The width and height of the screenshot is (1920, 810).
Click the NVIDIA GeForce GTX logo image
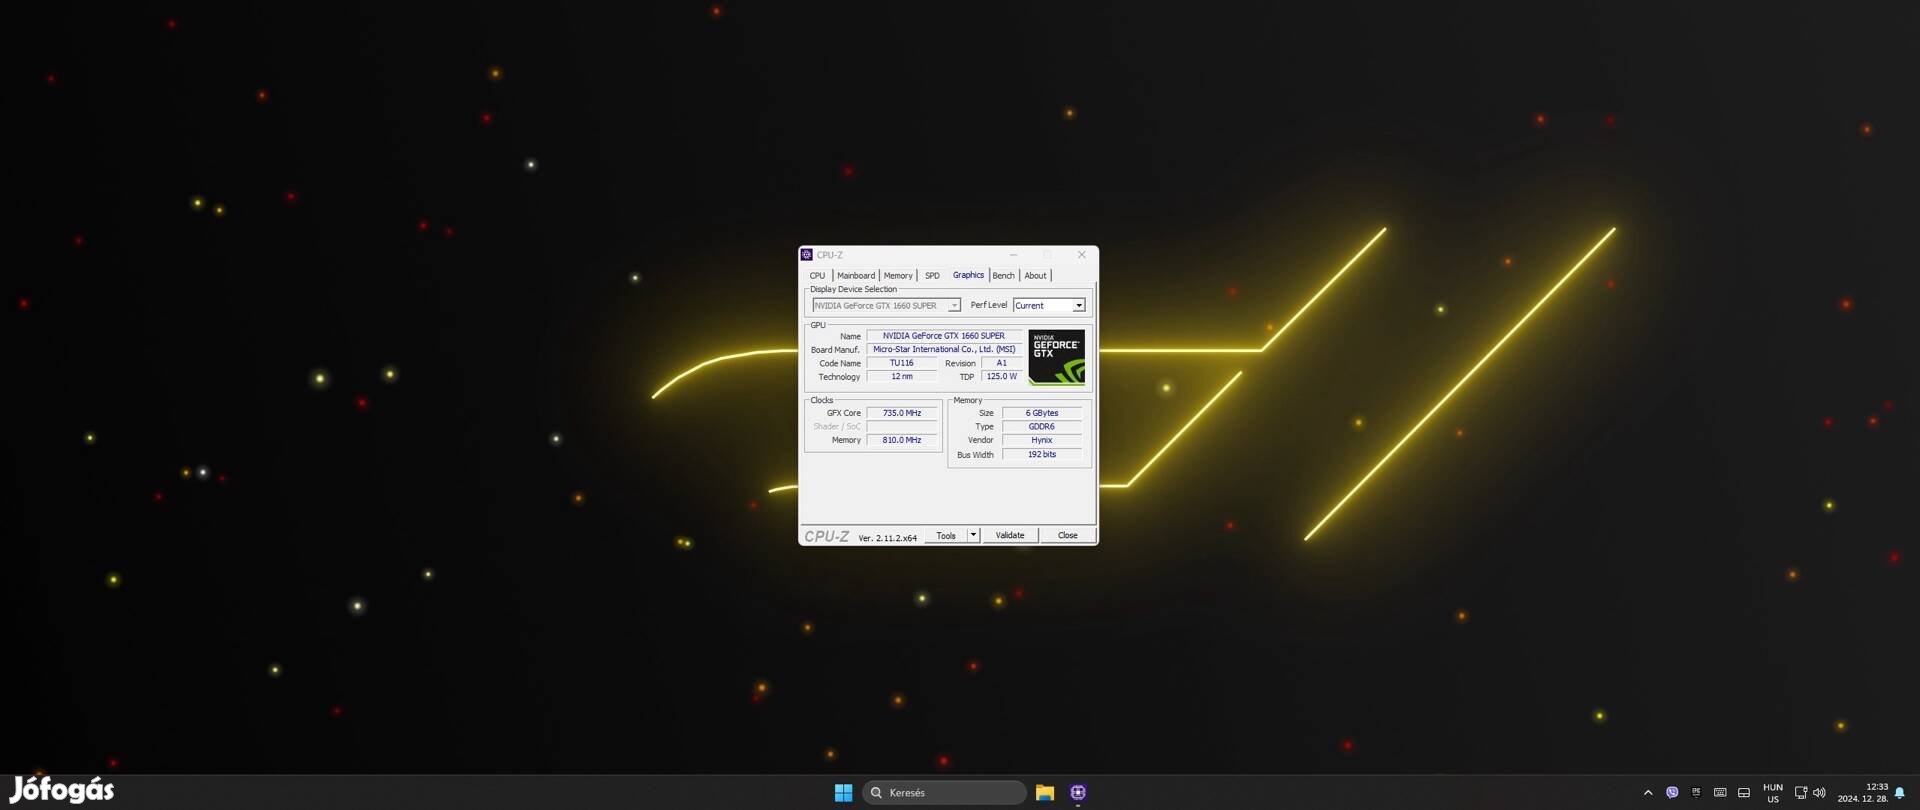point(1056,357)
